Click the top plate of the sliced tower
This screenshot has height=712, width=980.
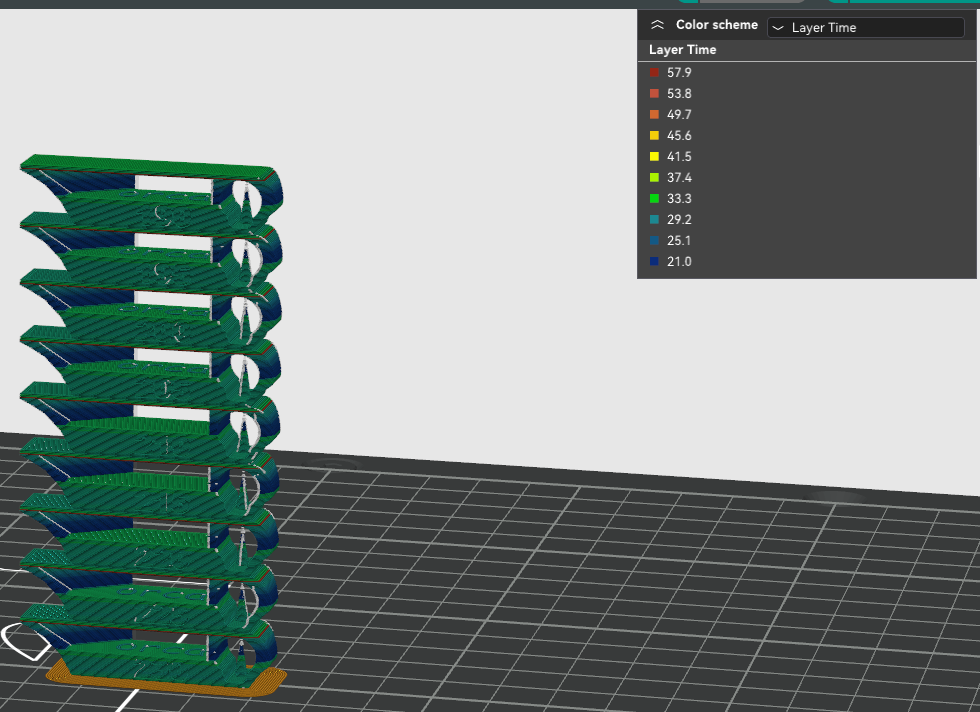pyautogui.click(x=147, y=166)
